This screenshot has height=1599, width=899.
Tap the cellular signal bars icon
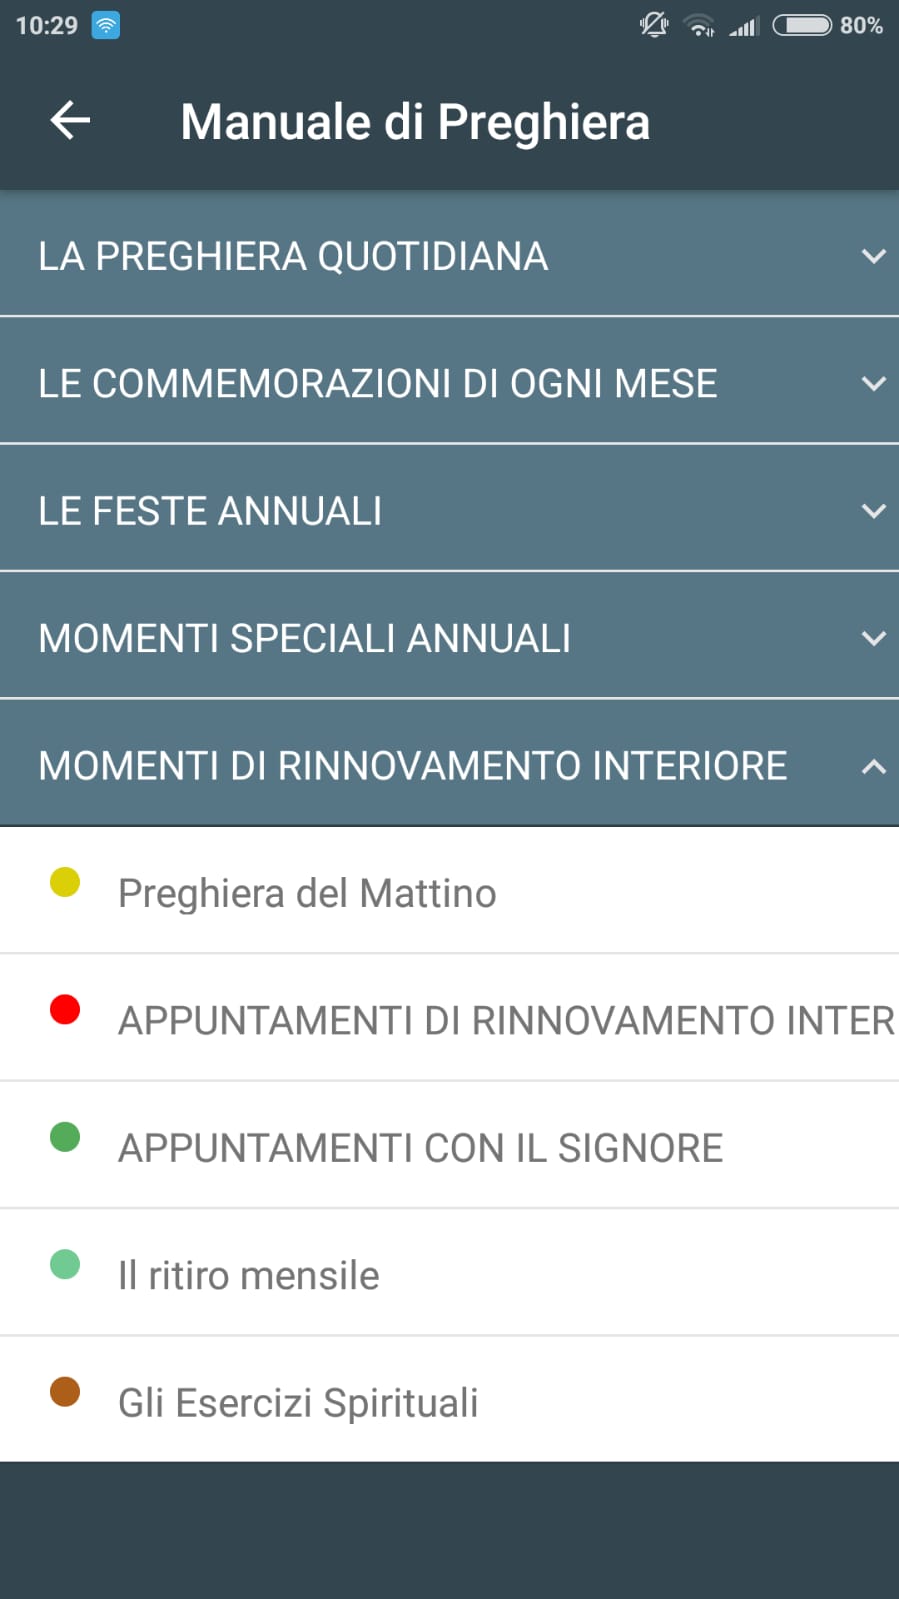744,26
